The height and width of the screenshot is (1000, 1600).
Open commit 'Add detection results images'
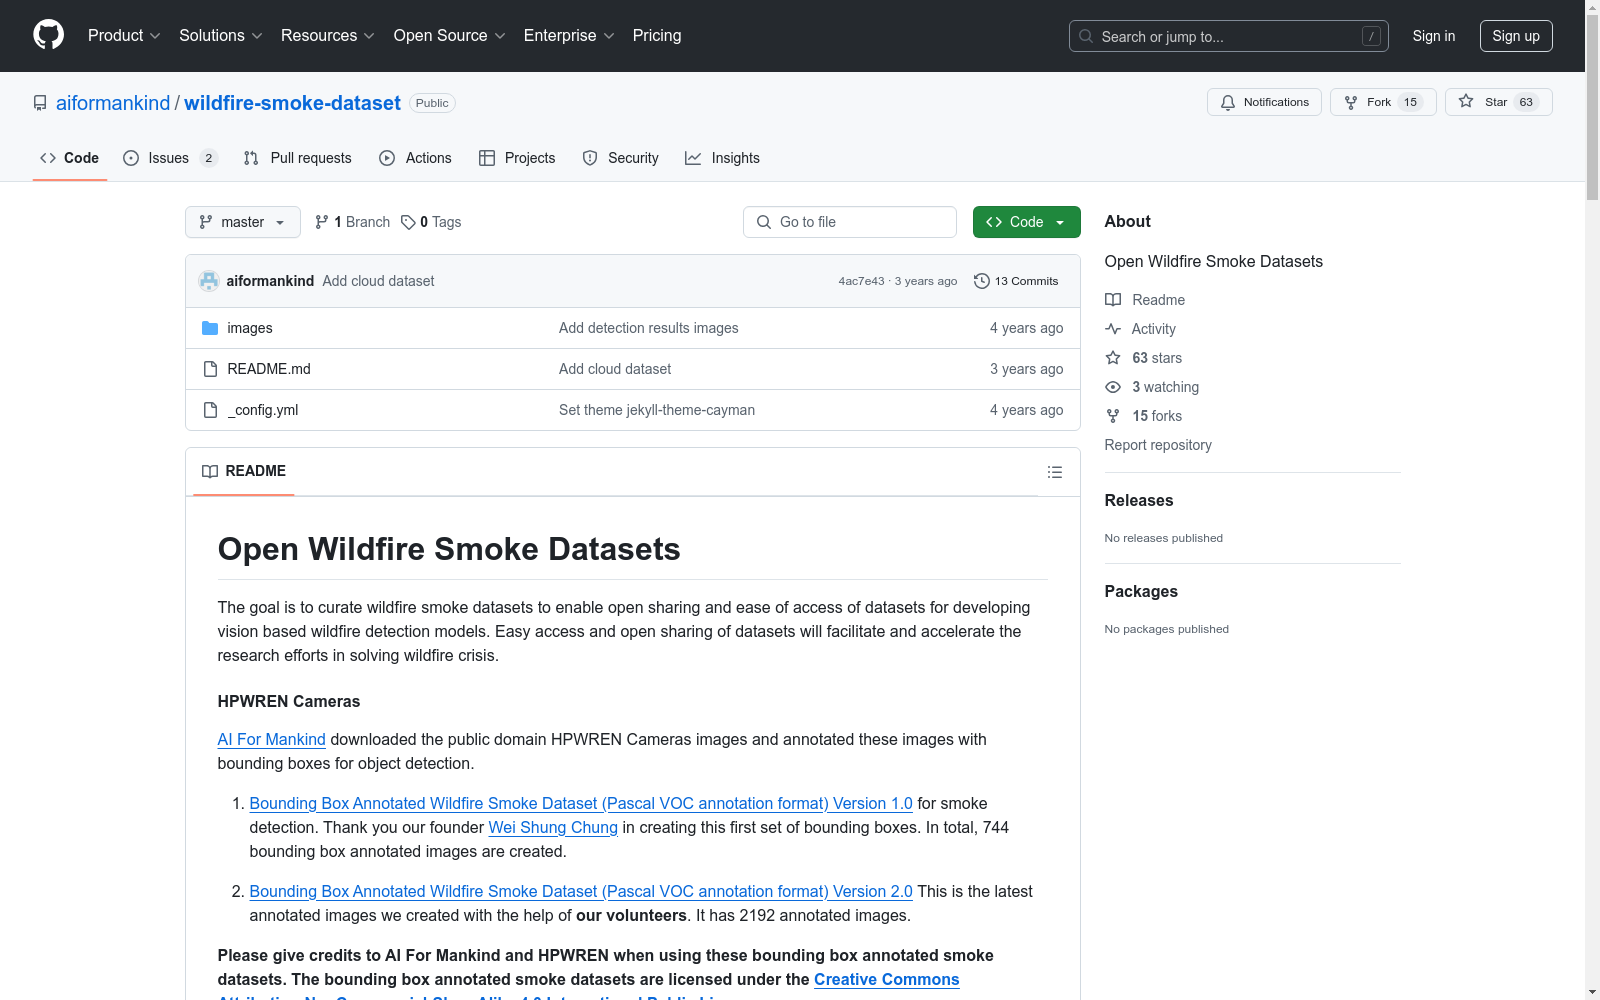point(649,328)
